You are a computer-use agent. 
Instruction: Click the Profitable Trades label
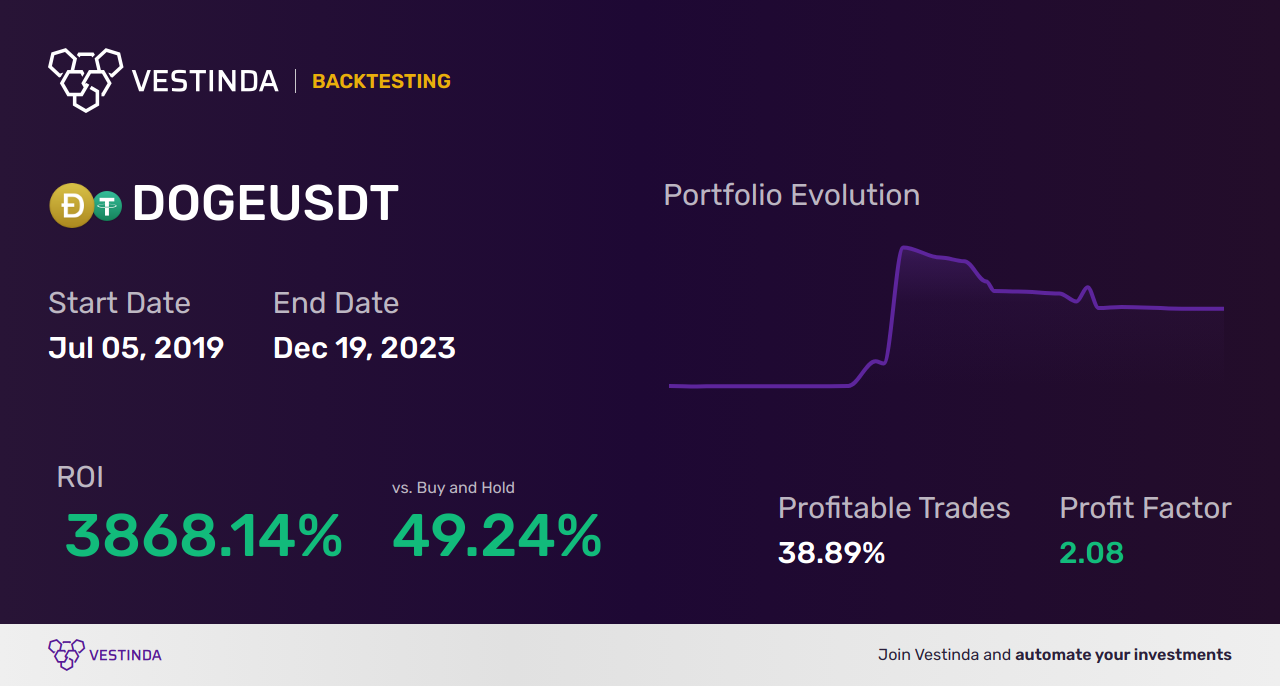point(894,508)
